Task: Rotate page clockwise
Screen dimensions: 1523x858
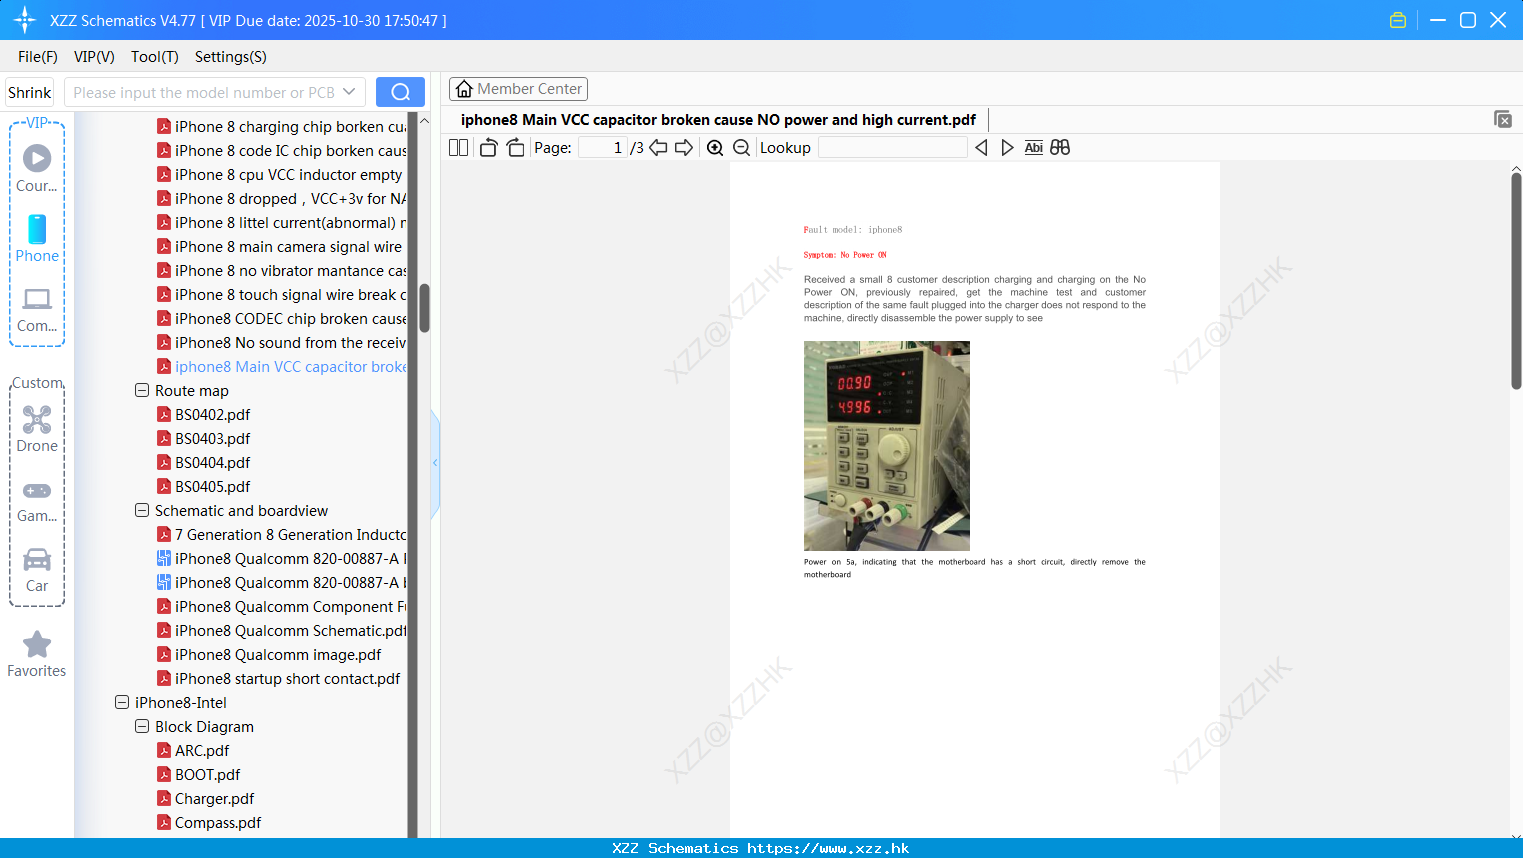Action: [x=515, y=148]
